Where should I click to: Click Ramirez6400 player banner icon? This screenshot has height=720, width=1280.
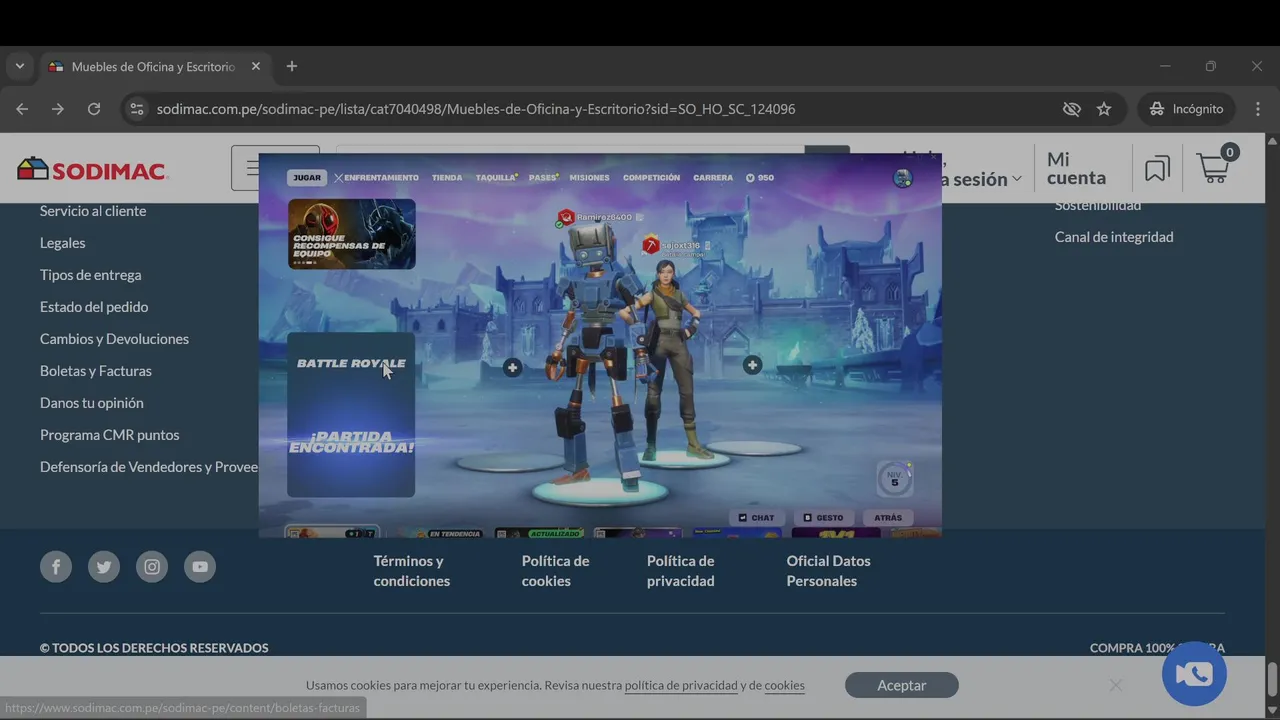(566, 217)
